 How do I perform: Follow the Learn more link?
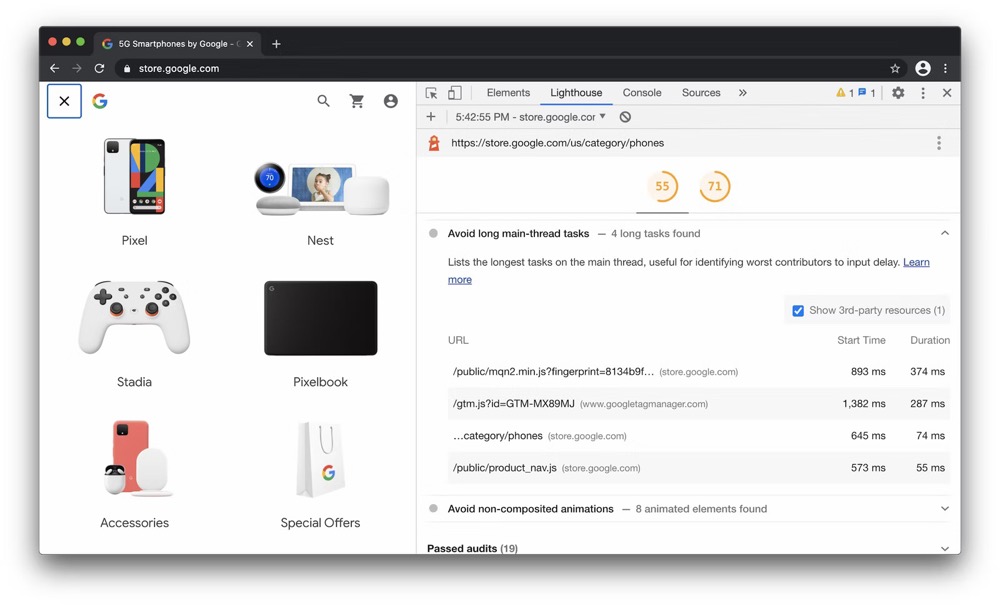click(x=916, y=262)
